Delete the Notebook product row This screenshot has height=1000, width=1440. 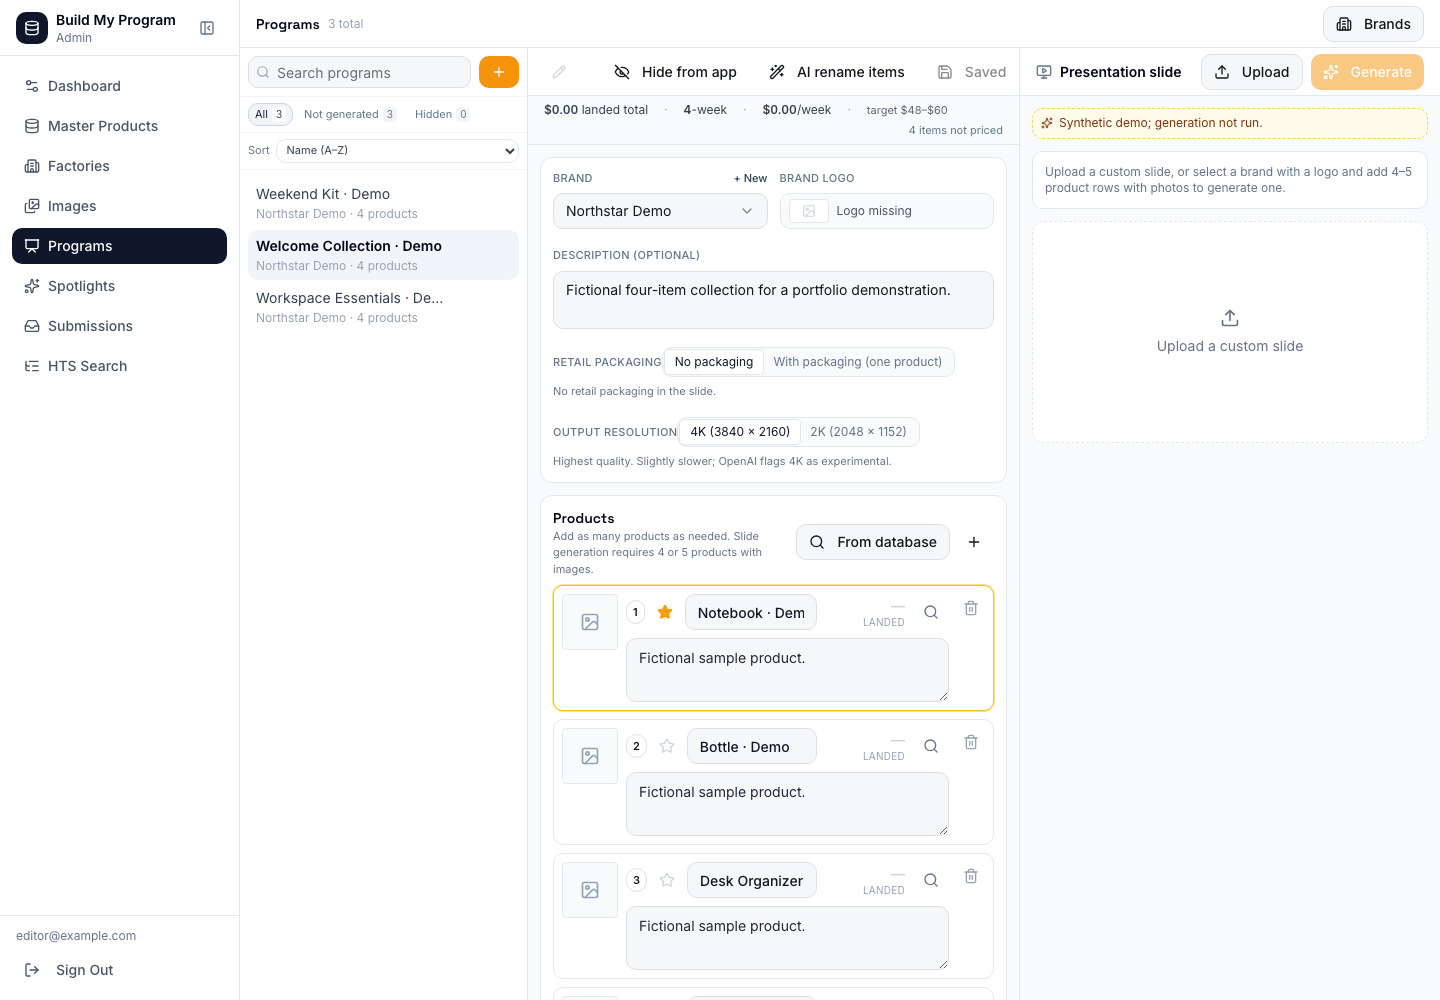click(x=971, y=608)
